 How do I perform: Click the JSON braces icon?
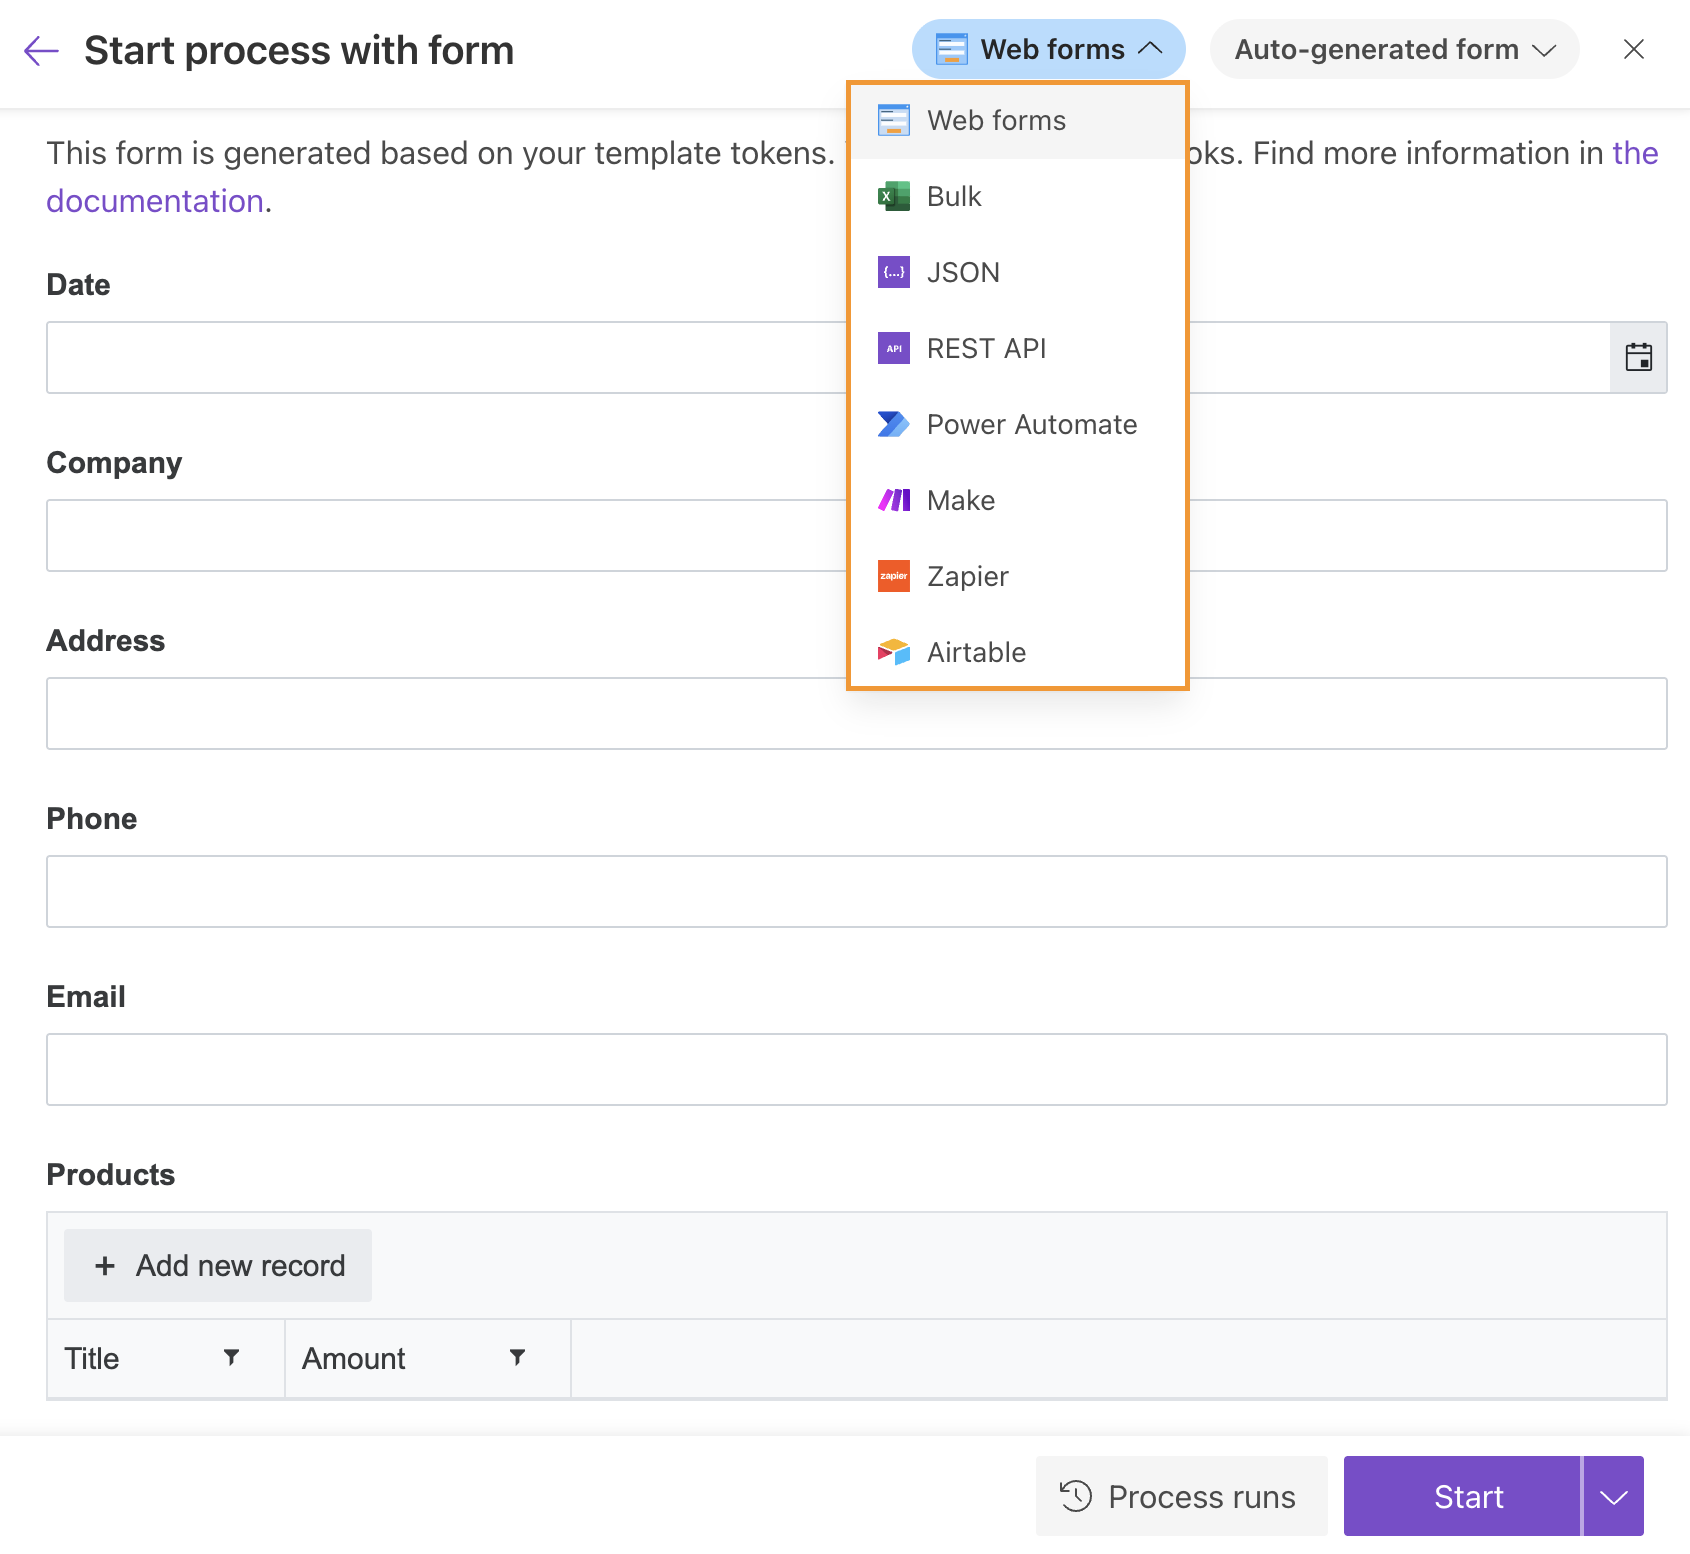(893, 272)
